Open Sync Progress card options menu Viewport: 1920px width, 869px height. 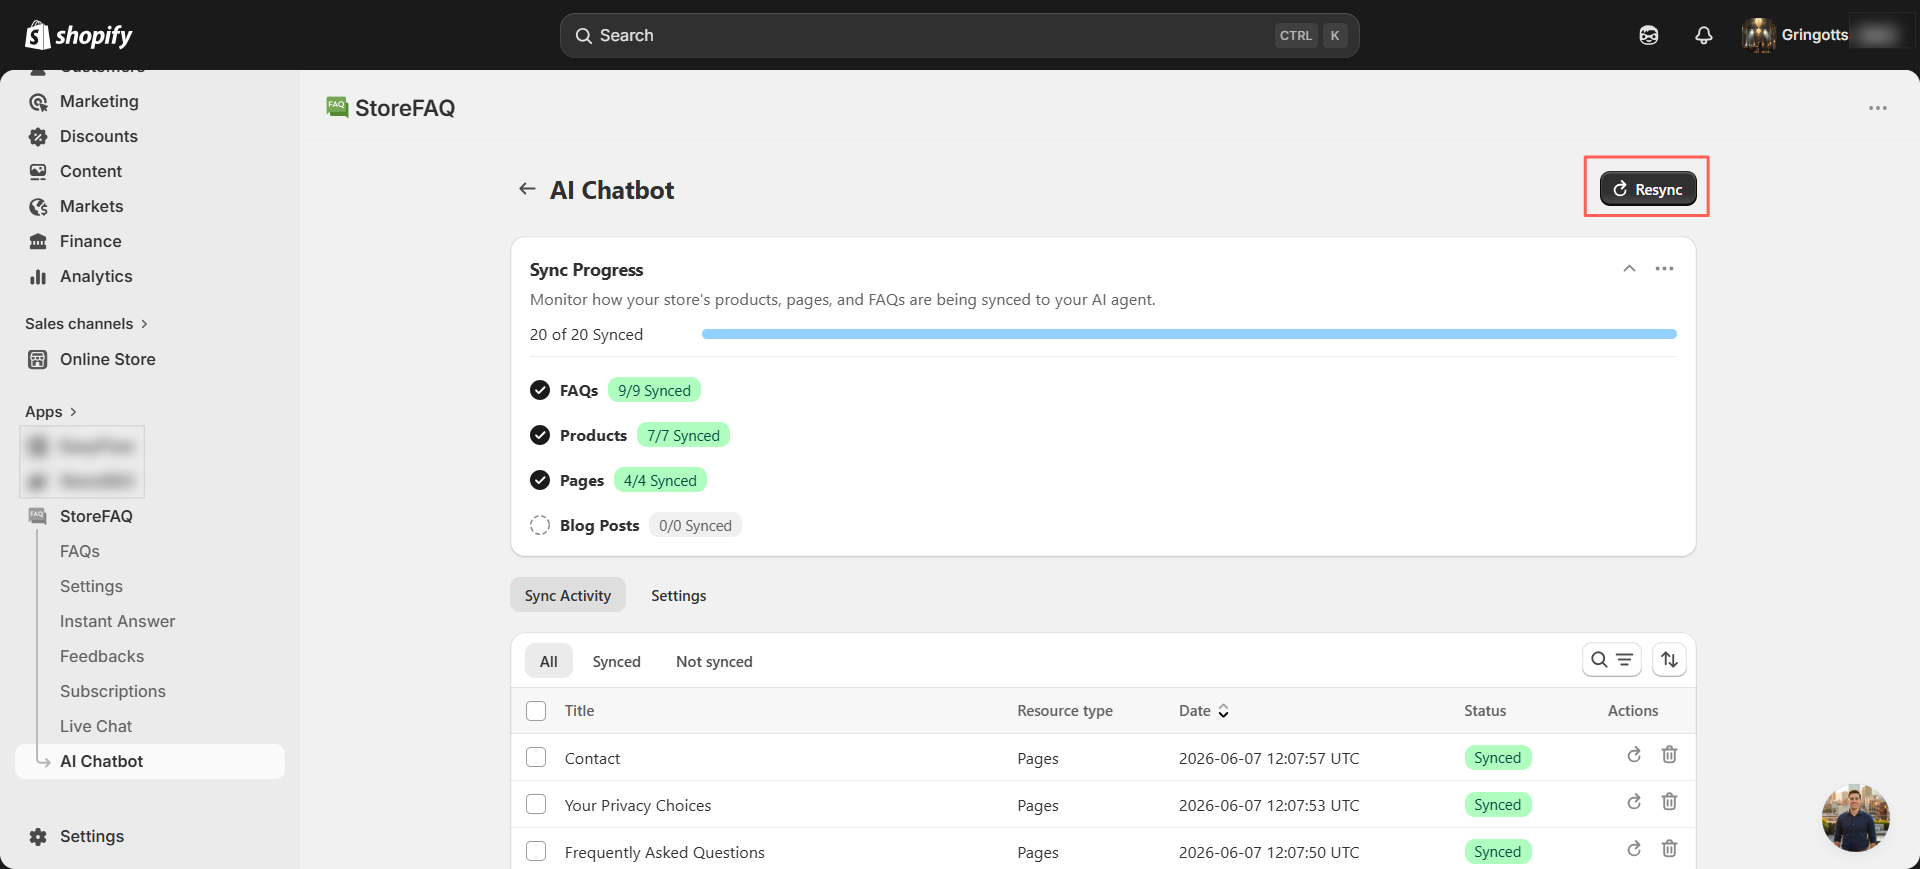click(1664, 269)
